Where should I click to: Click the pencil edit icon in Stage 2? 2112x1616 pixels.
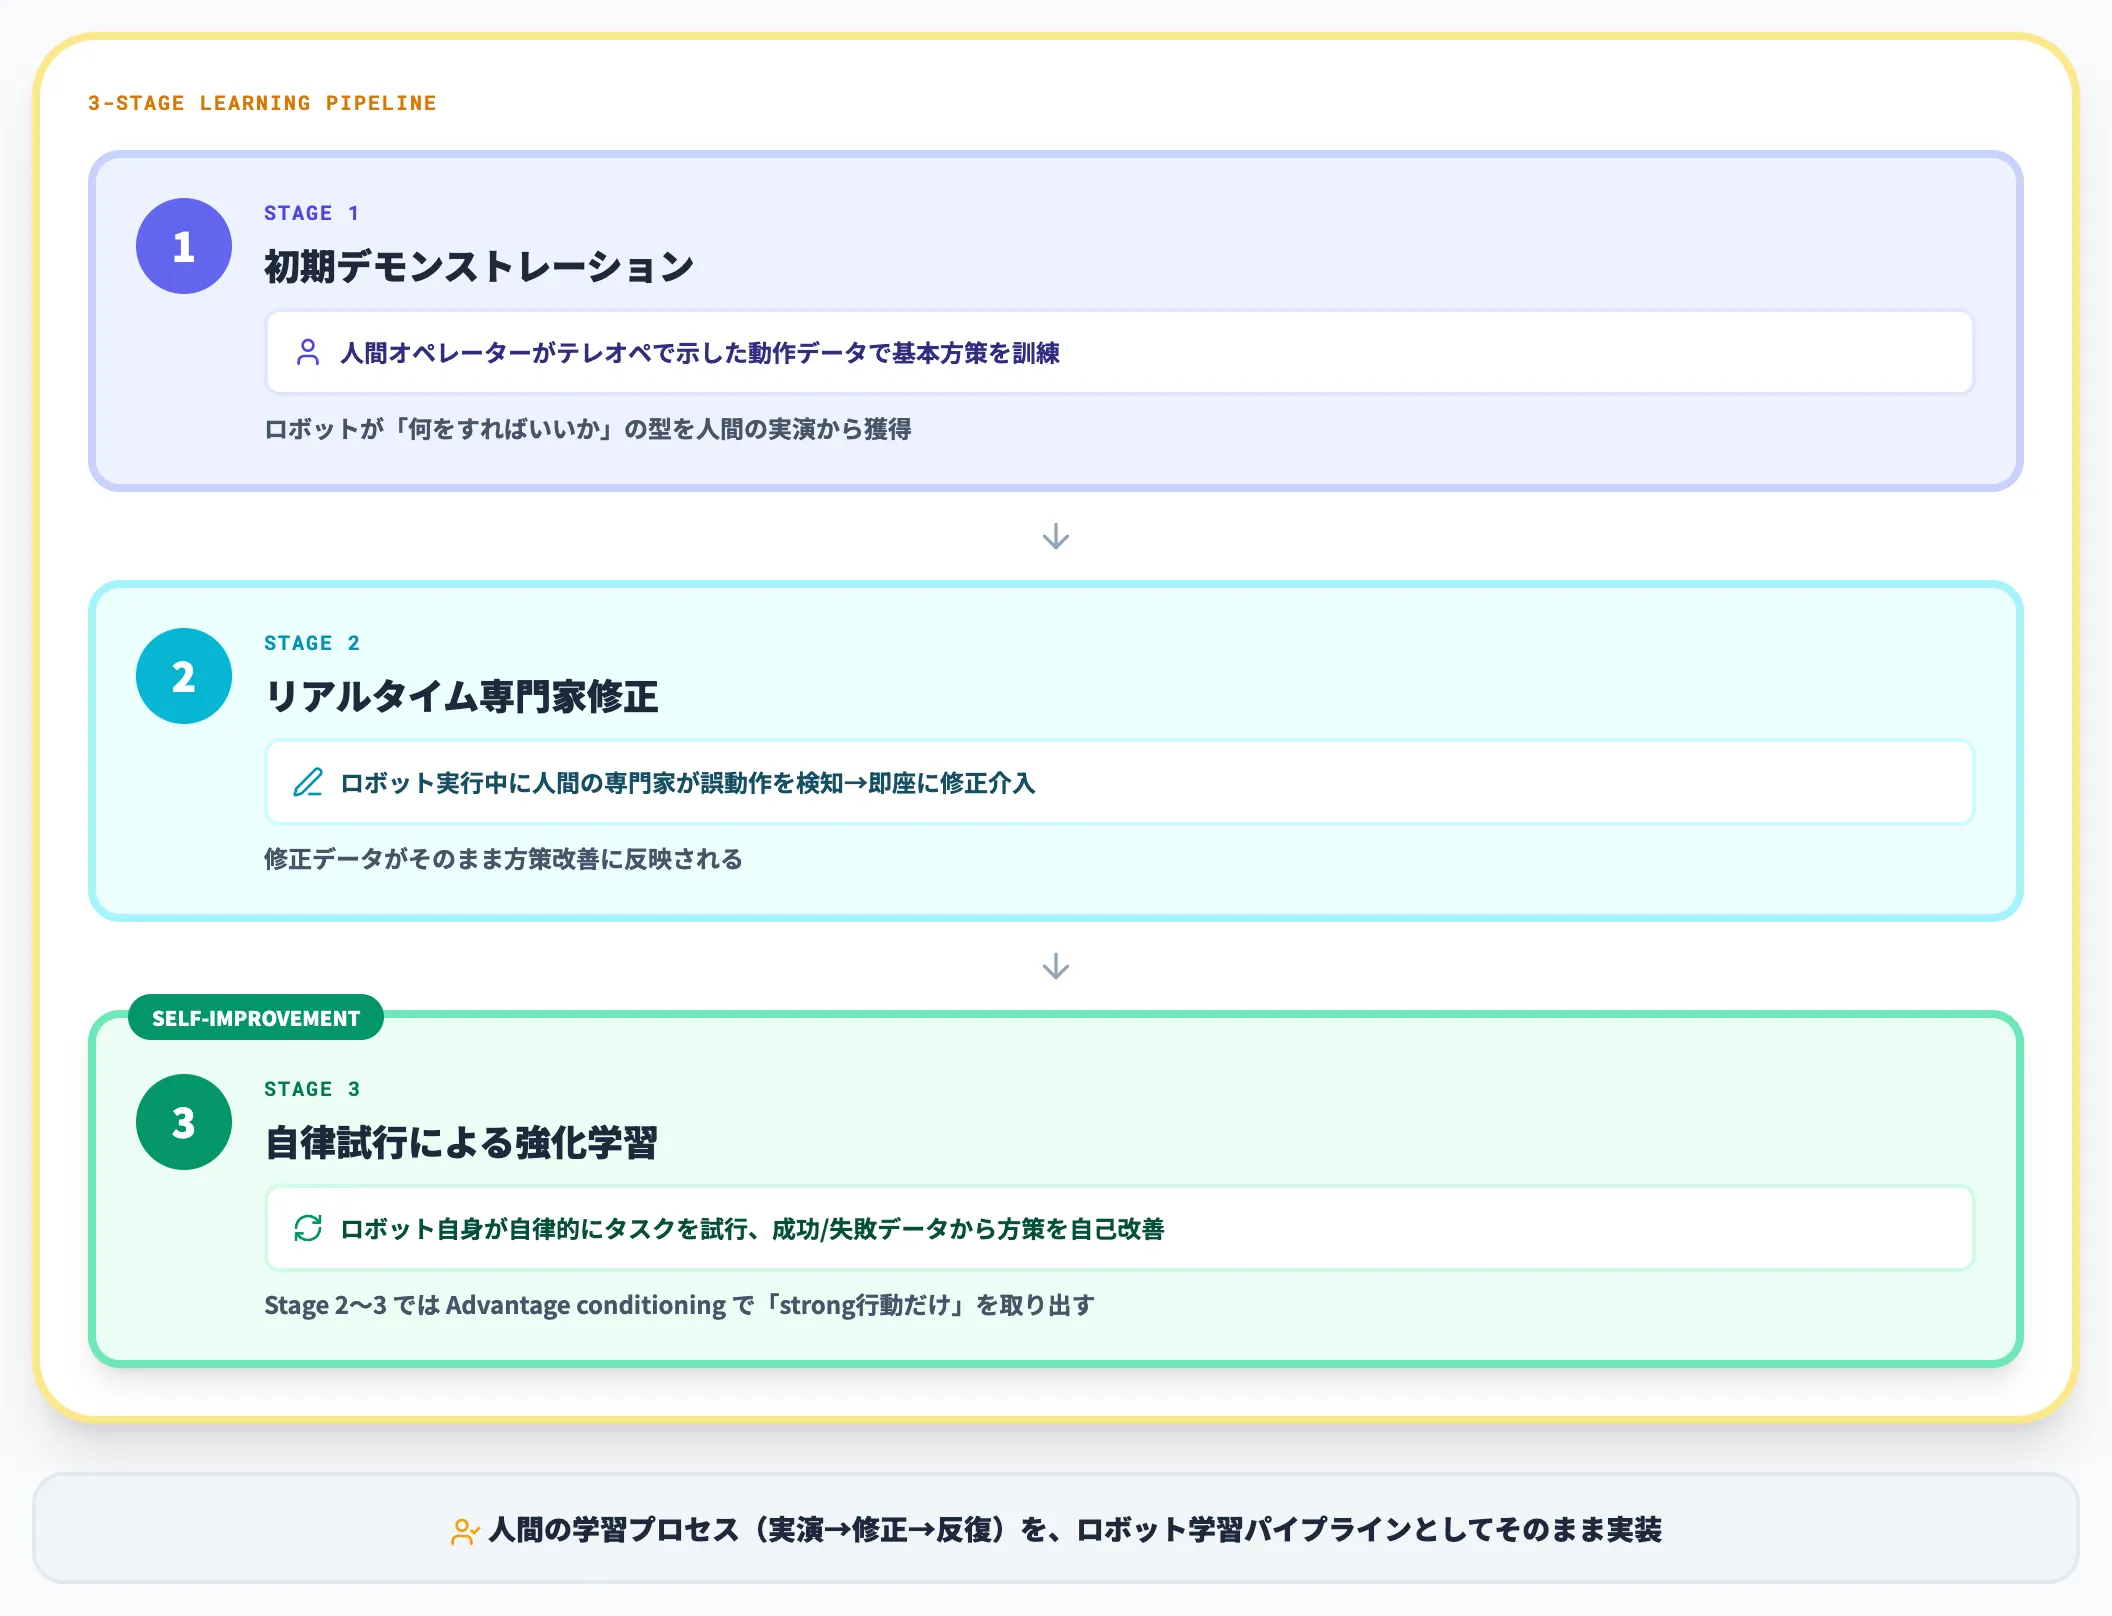point(308,782)
